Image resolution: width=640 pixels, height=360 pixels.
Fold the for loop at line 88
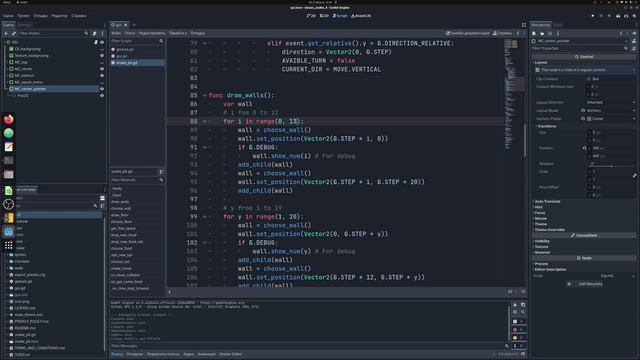204,121
